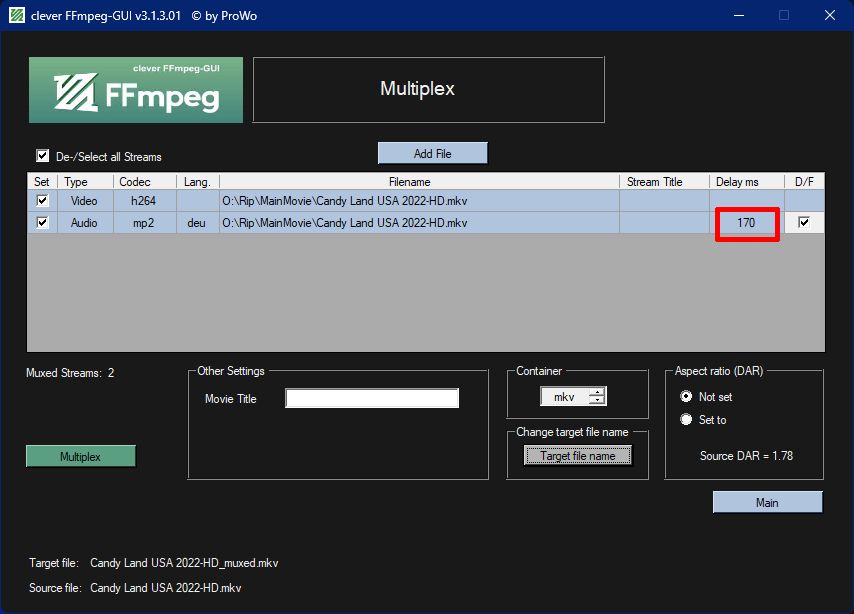Viewport: 854px width, 614px height.
Task: Click the Video row Stream Title cell
Action: pyautogui.click(x=664, y=201)
